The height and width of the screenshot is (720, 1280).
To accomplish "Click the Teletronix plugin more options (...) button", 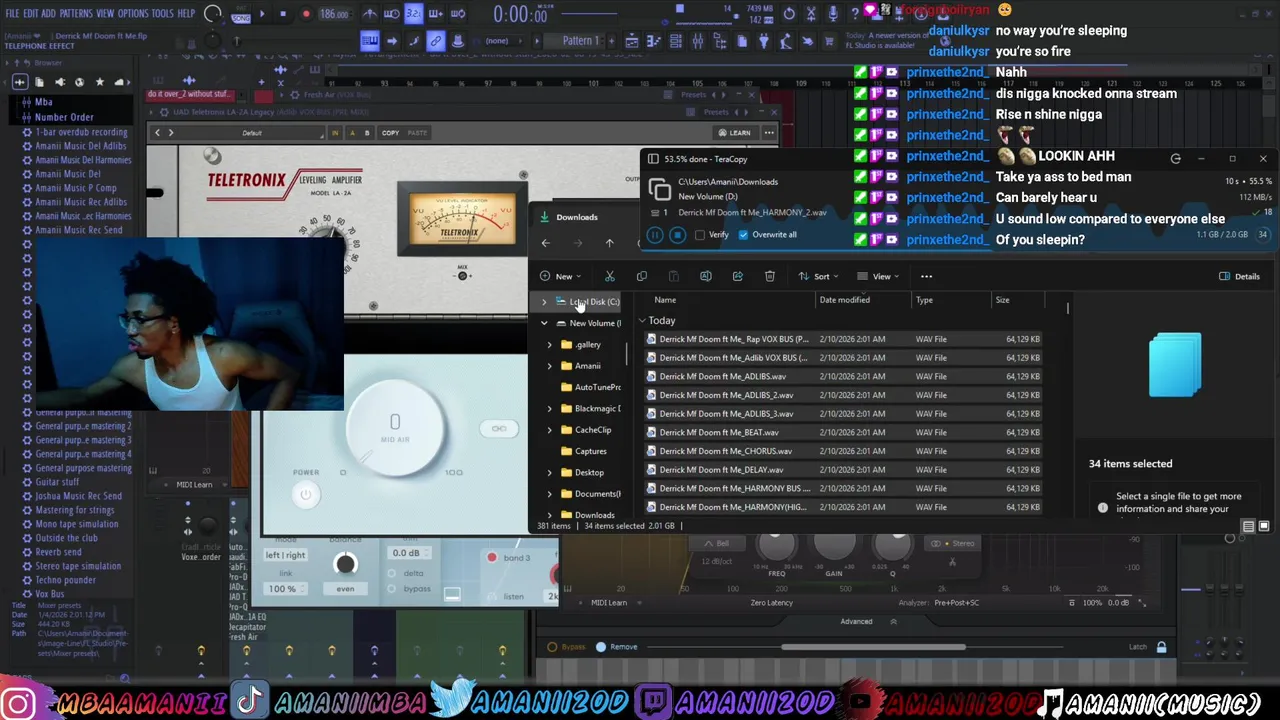I will [x=769, y=133].
